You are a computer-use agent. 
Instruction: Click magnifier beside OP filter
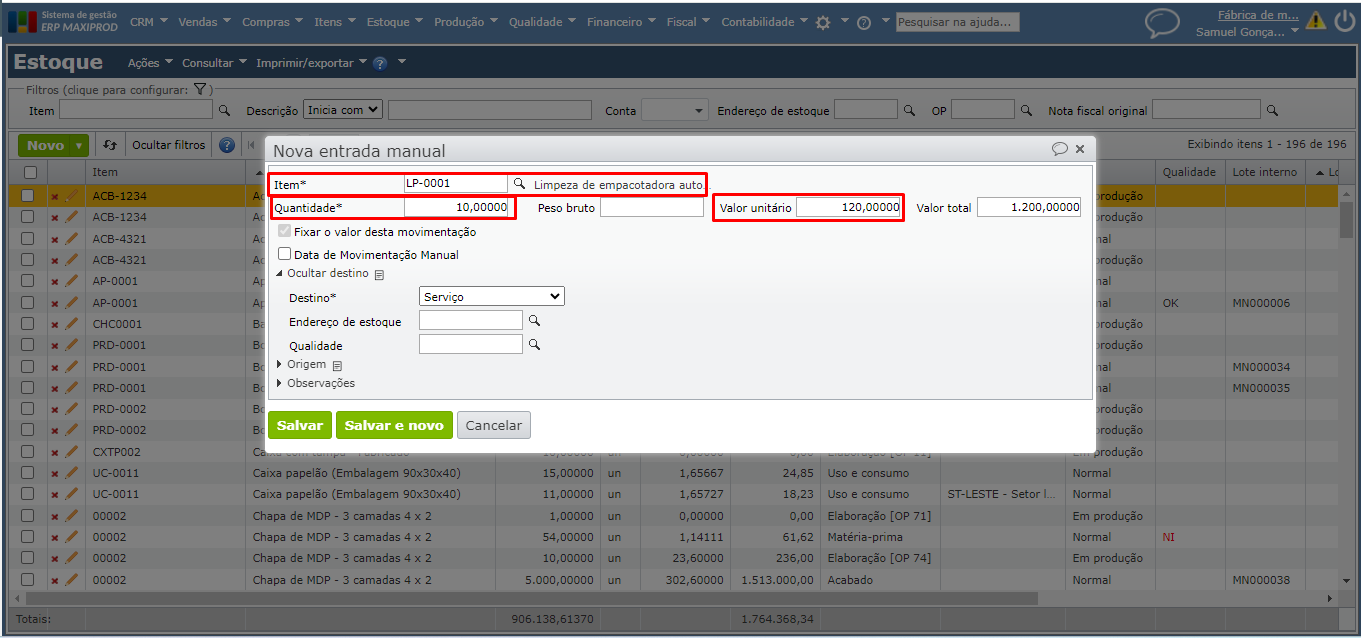1026,110
